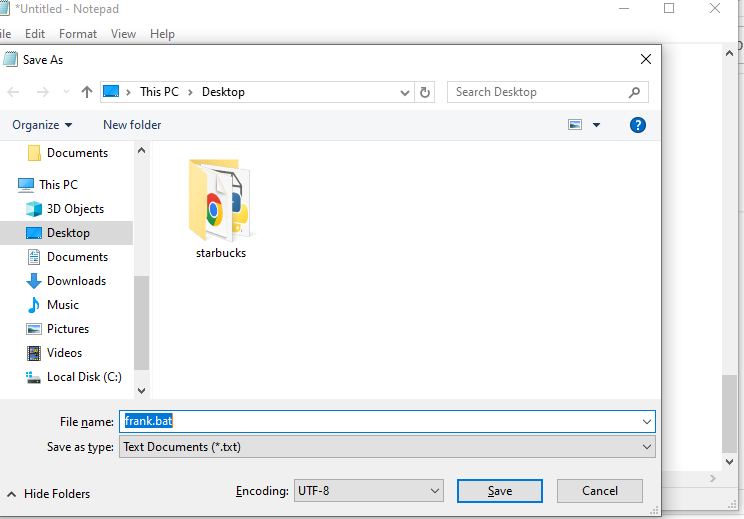Select the starbucks folder thumbnail
Image resolution: width=744 pixels, height=519 pixels.
[x=221, y=200]
